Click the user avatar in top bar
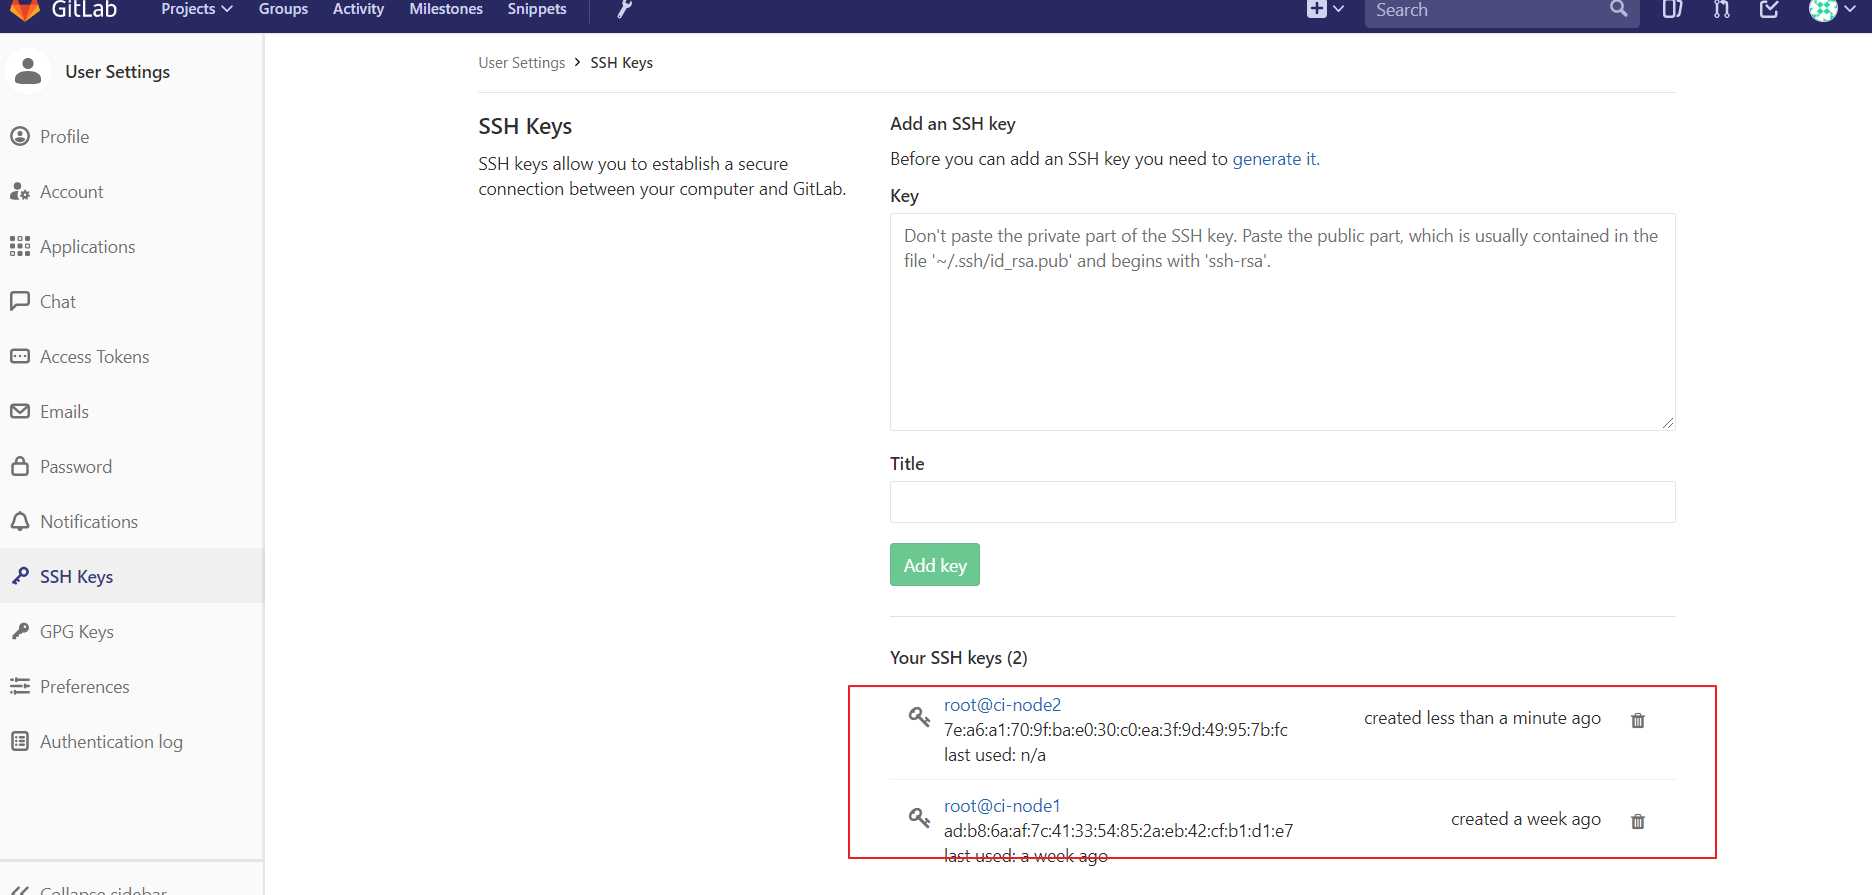 click(1823, 10)
